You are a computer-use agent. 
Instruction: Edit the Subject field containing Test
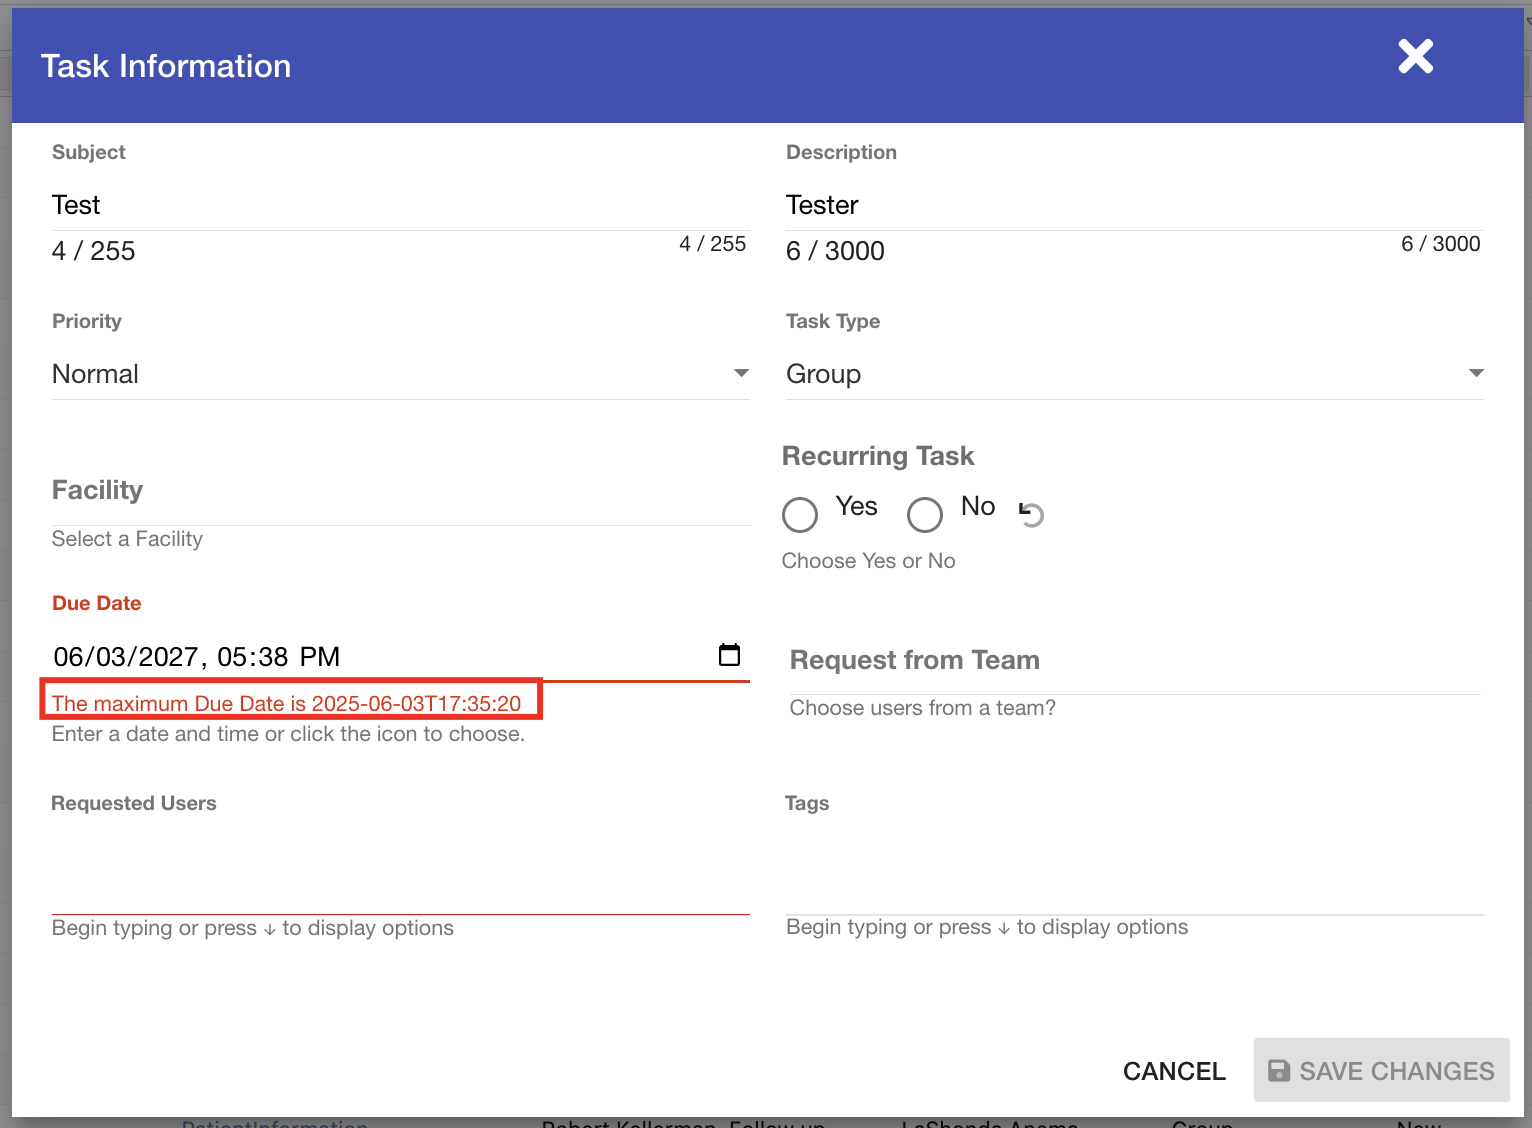pos(400,205)
